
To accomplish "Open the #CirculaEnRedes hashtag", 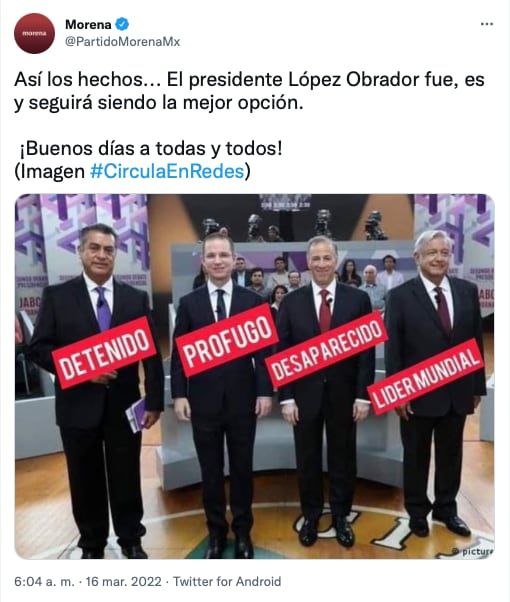I will click(167, 171).
